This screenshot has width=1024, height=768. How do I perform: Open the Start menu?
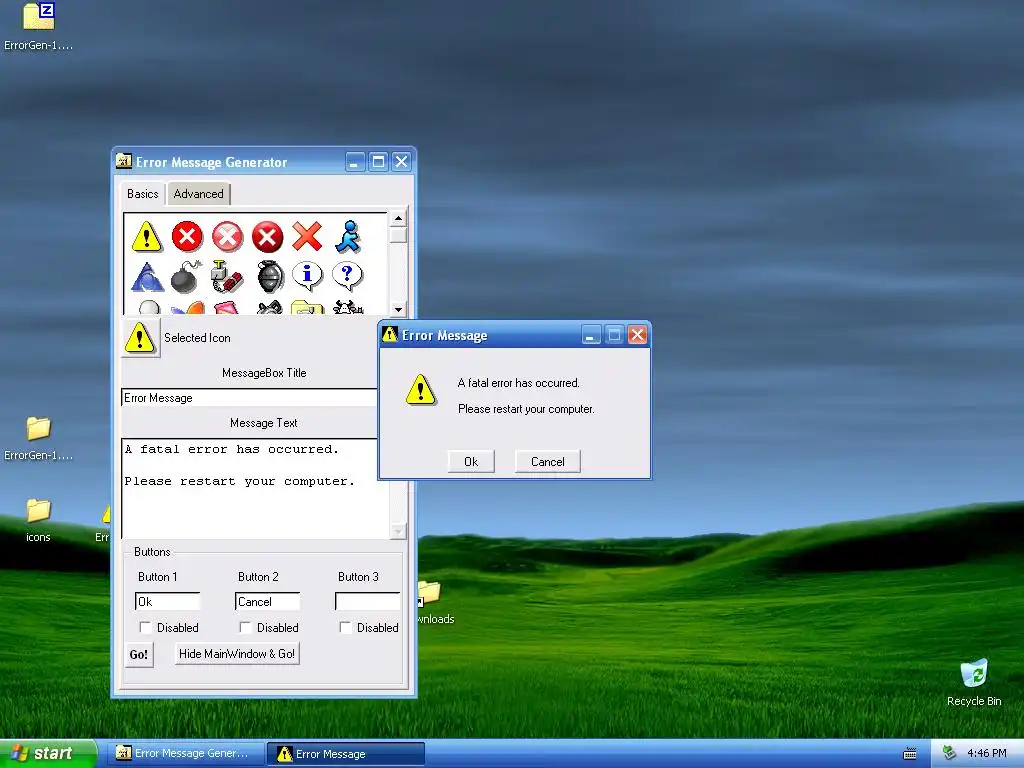coord(48,754)
